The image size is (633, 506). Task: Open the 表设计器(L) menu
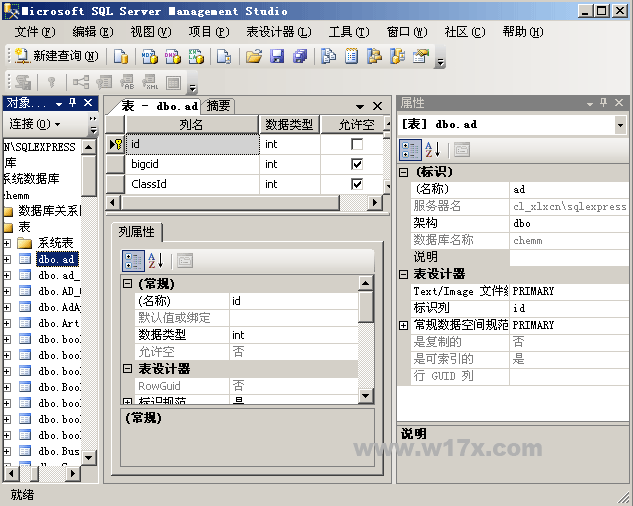[279, 31]
